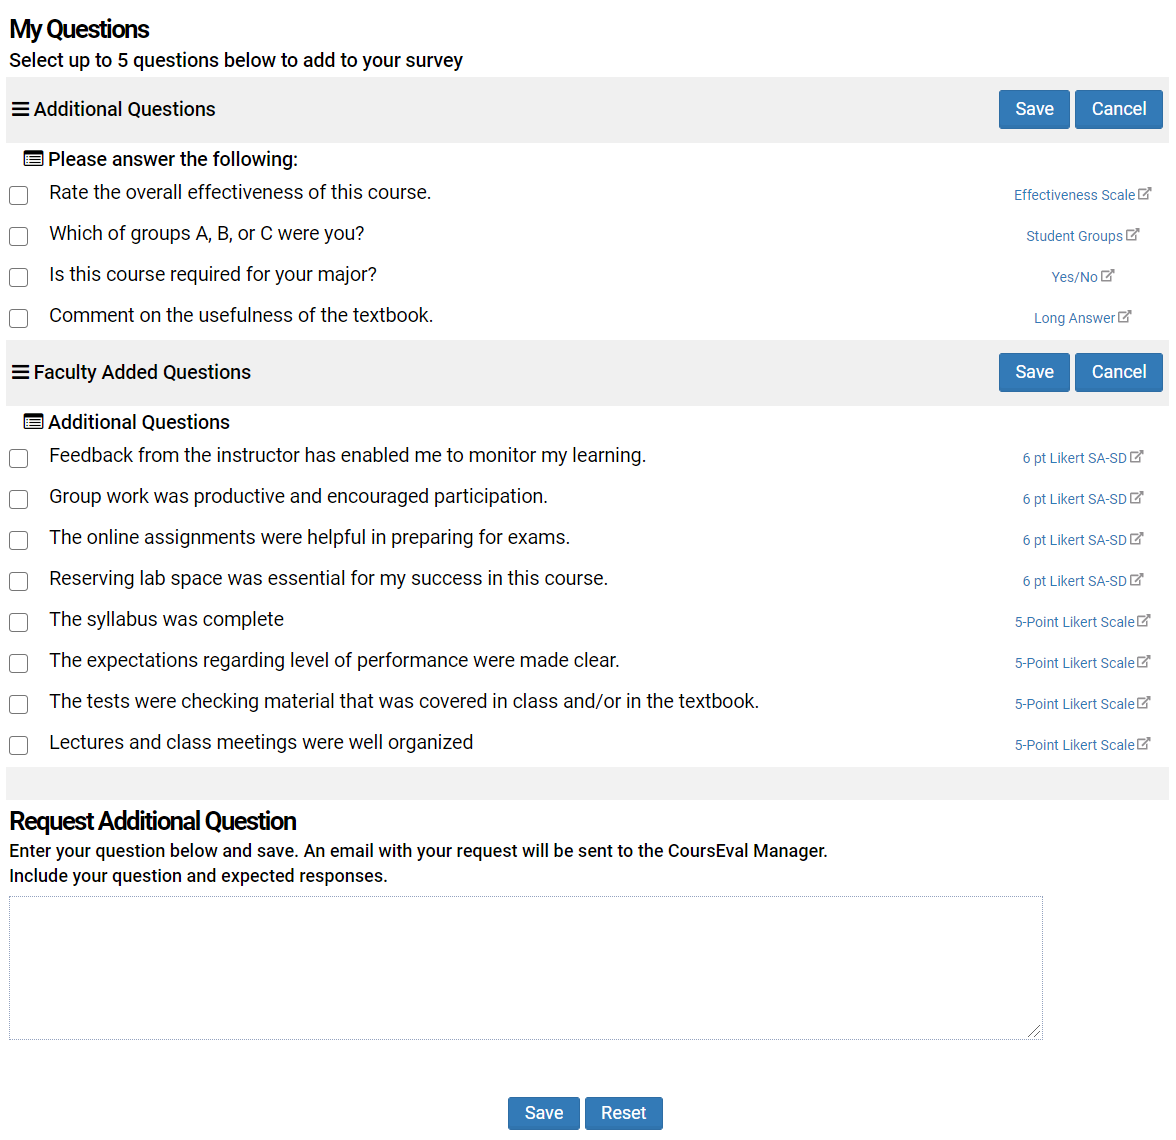
Task: Click the Reset button at the bottom
Action: pos(623,1113)
